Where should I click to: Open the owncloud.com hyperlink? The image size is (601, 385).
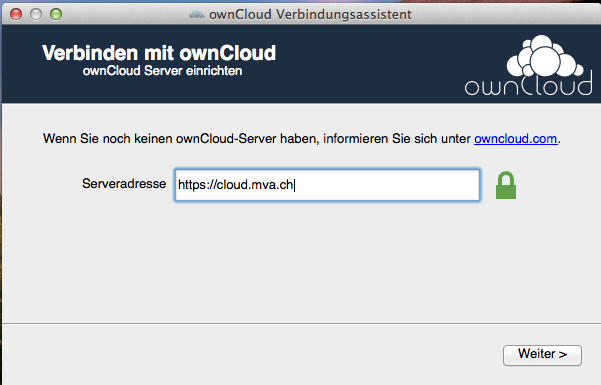tap(516, 138)
